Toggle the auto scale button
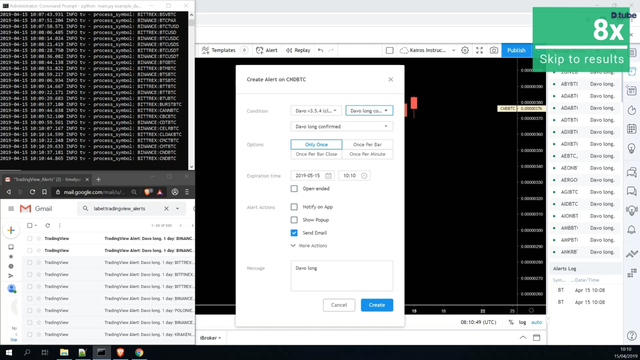Screen dimensions: 640x360 [x=536, y=322]
